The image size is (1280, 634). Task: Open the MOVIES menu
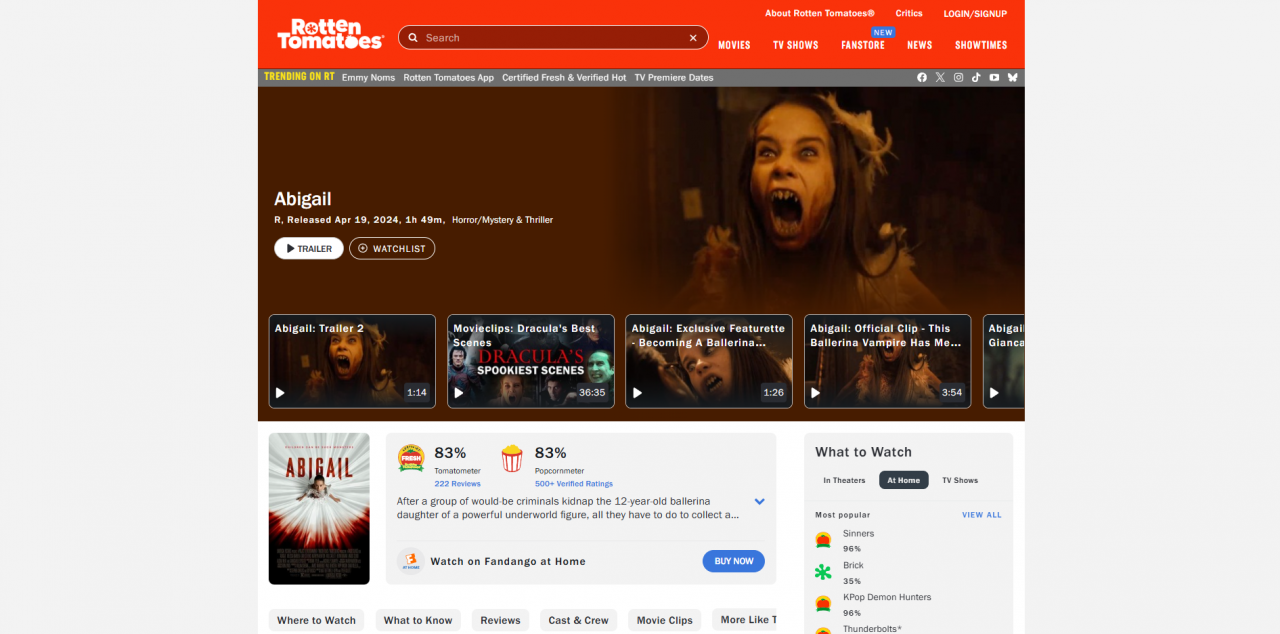[x=734, y=45]
